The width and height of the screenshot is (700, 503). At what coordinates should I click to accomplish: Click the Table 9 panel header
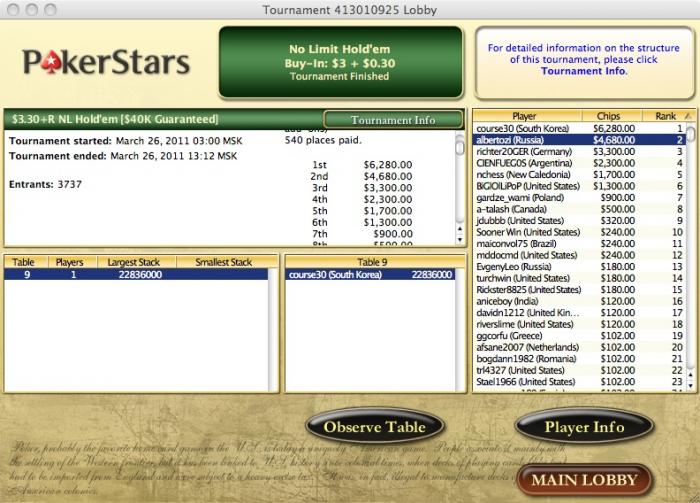[x=375, y=262]
